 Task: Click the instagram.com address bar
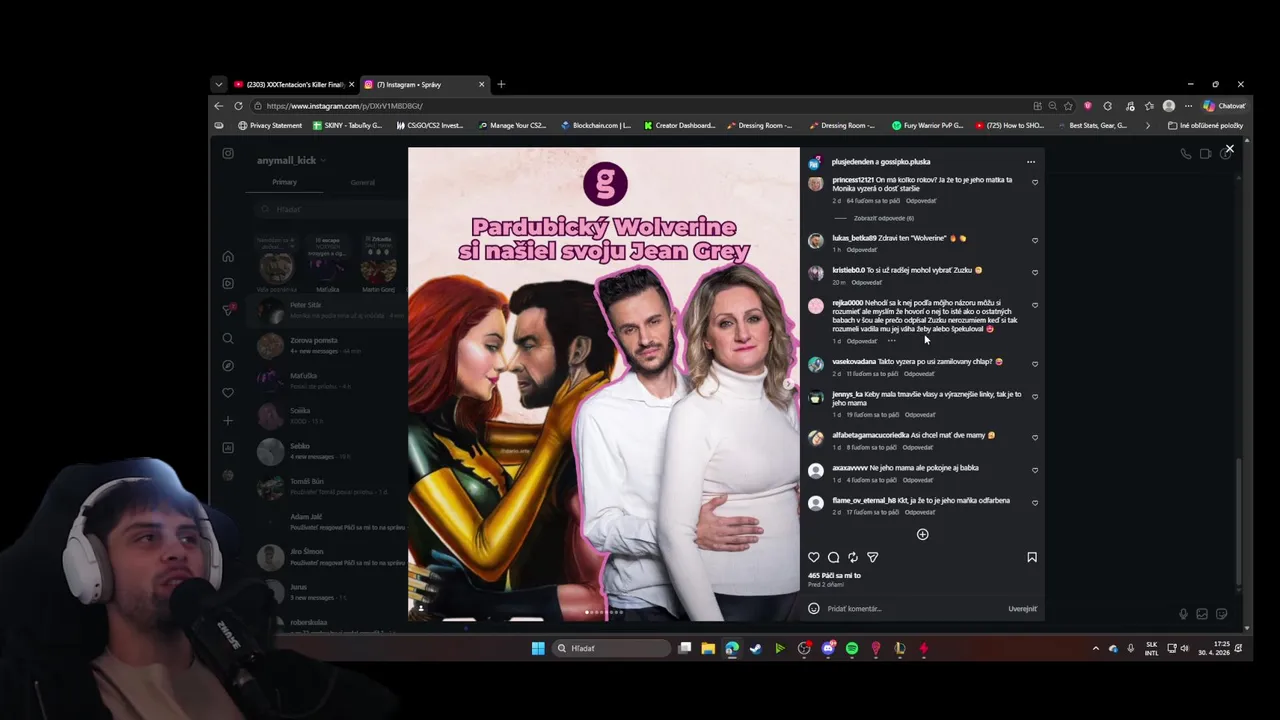tap(640, 105)
